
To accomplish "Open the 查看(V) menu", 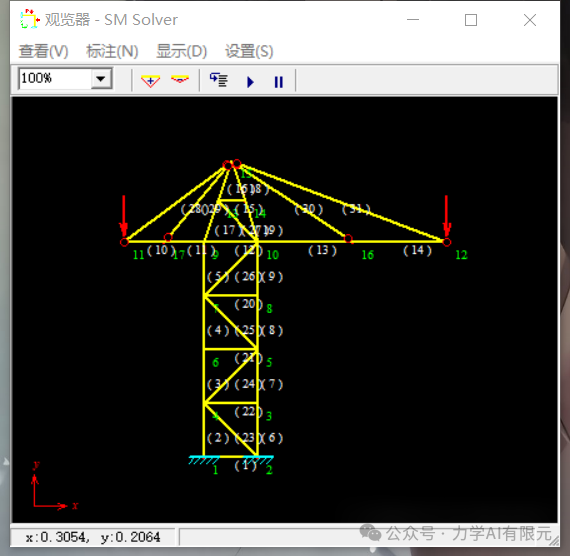I will coord(43,51).
